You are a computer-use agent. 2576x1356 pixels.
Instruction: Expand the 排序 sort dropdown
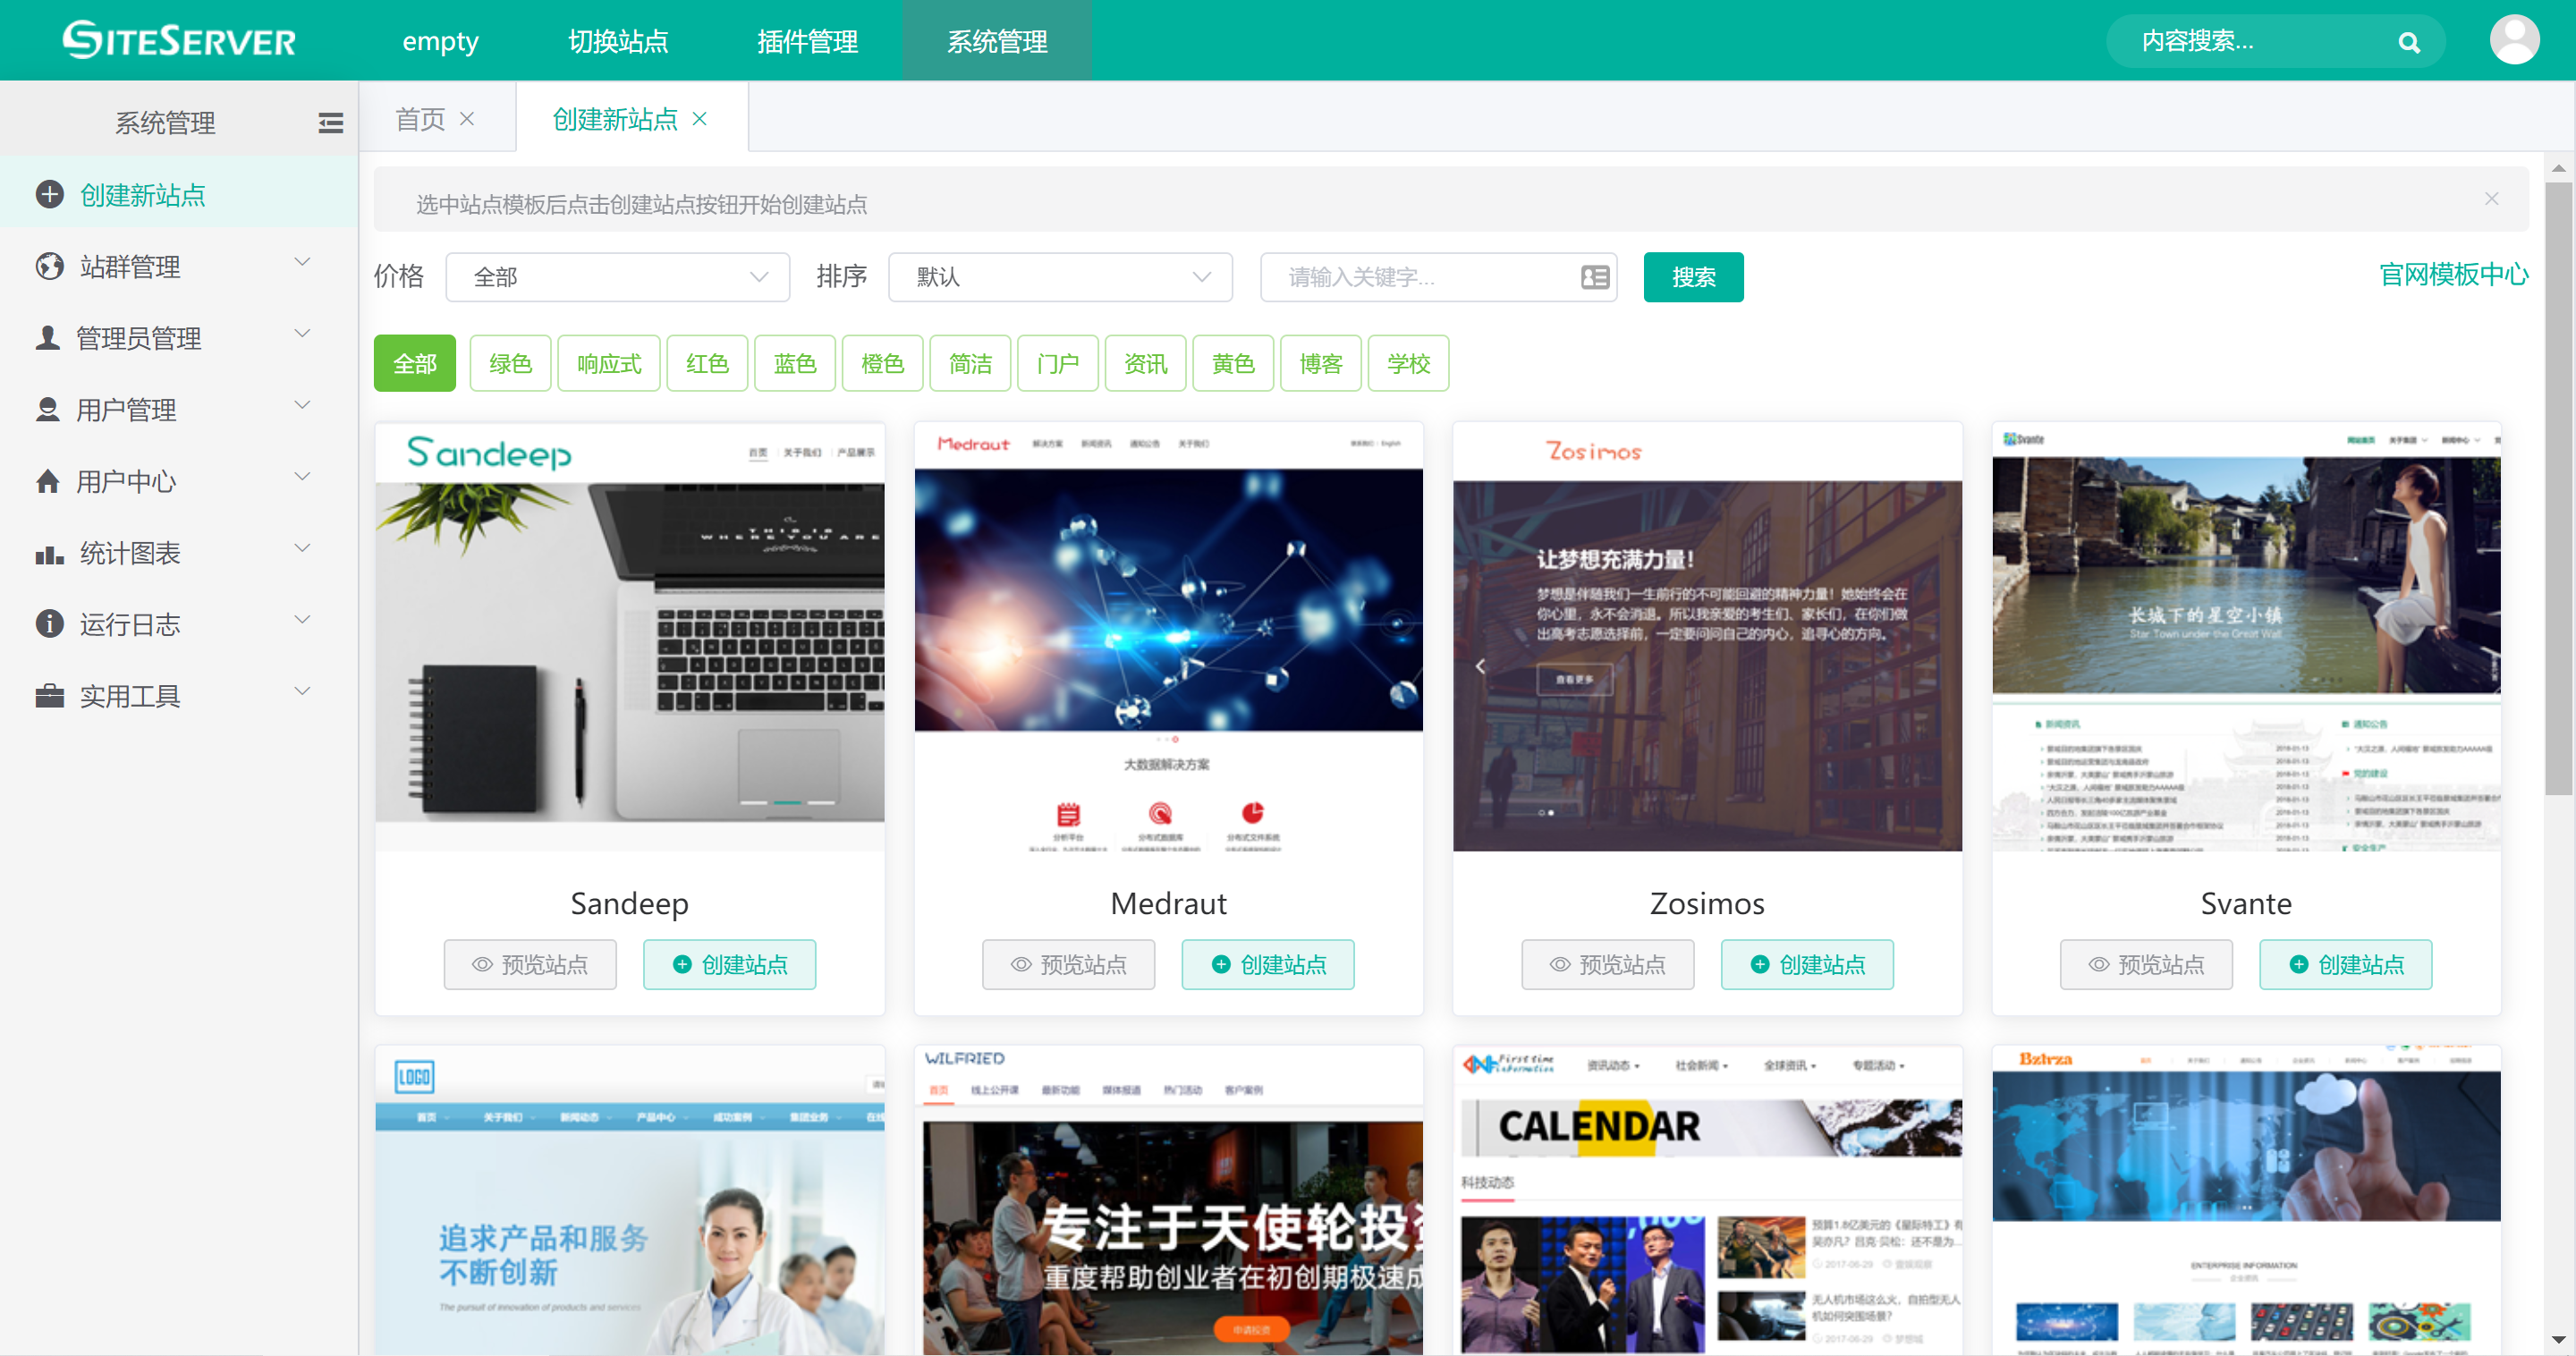(1059, 277)
